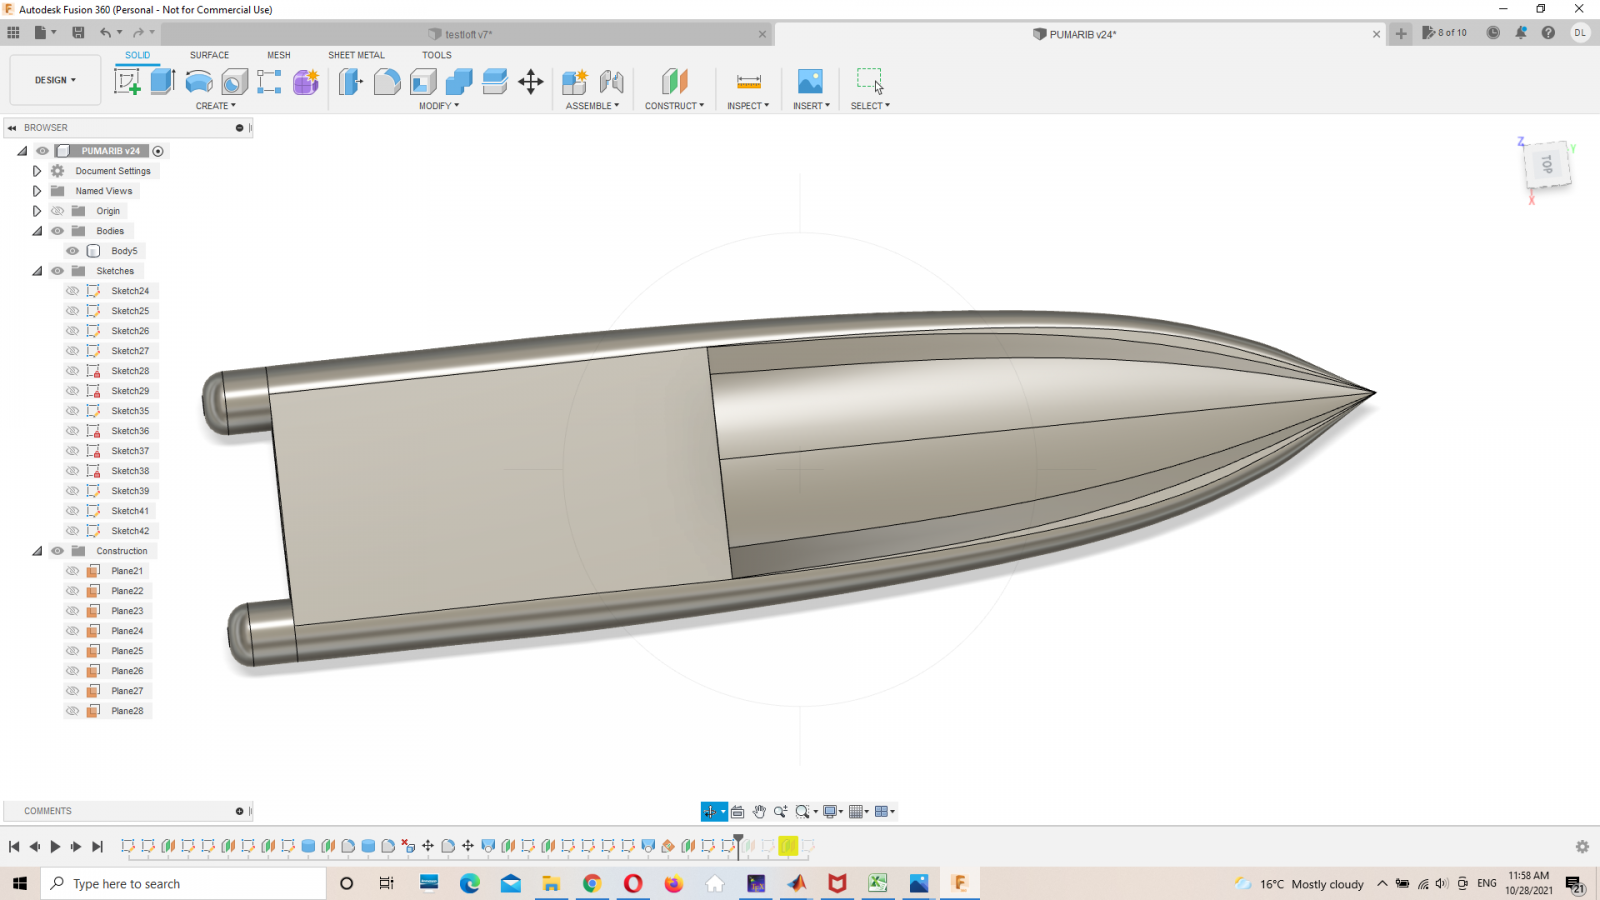This screenshot has width=1600, height=900.
Task: Select the Revolve tool
Action: 199,82
